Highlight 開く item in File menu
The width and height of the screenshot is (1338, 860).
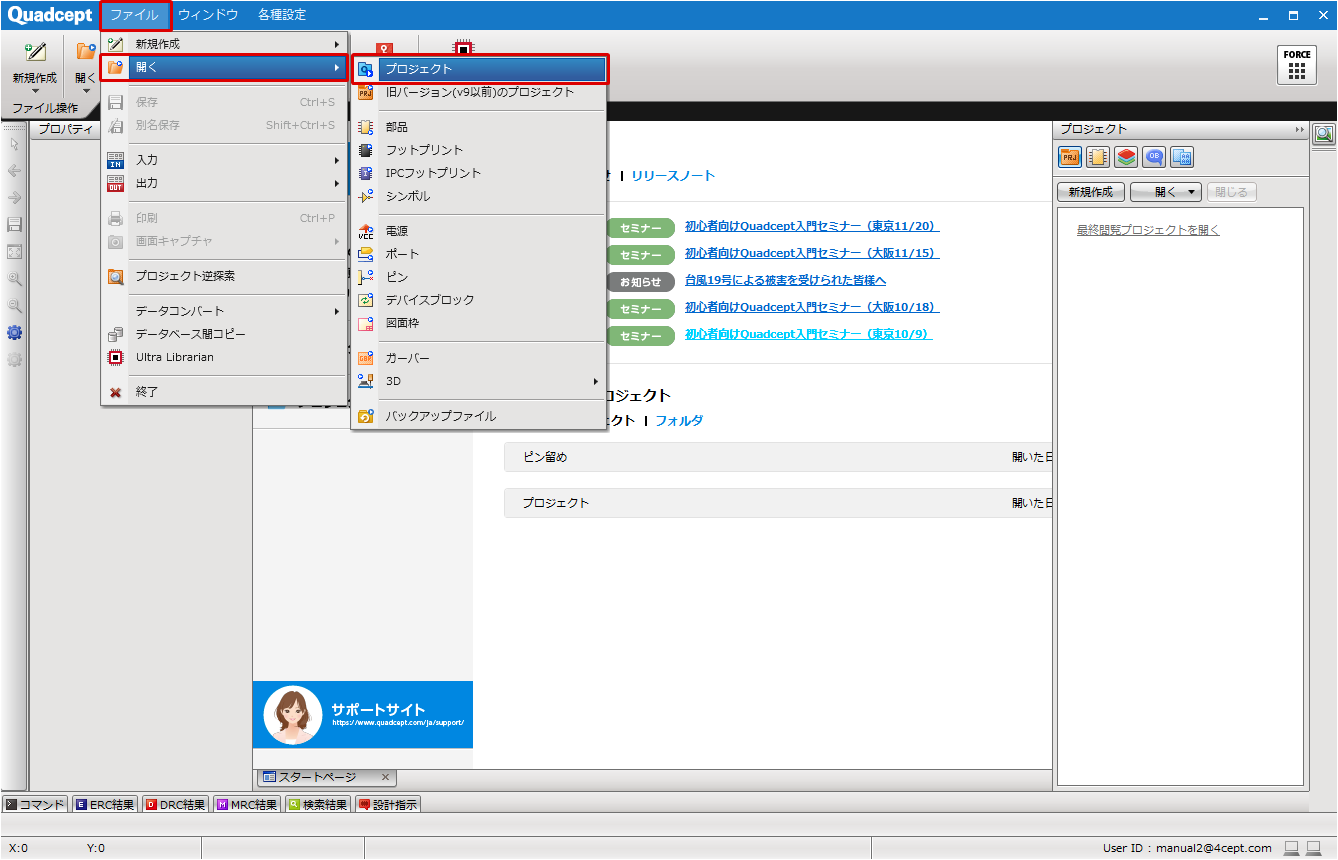pyautogui.click(x=224, y=67)
